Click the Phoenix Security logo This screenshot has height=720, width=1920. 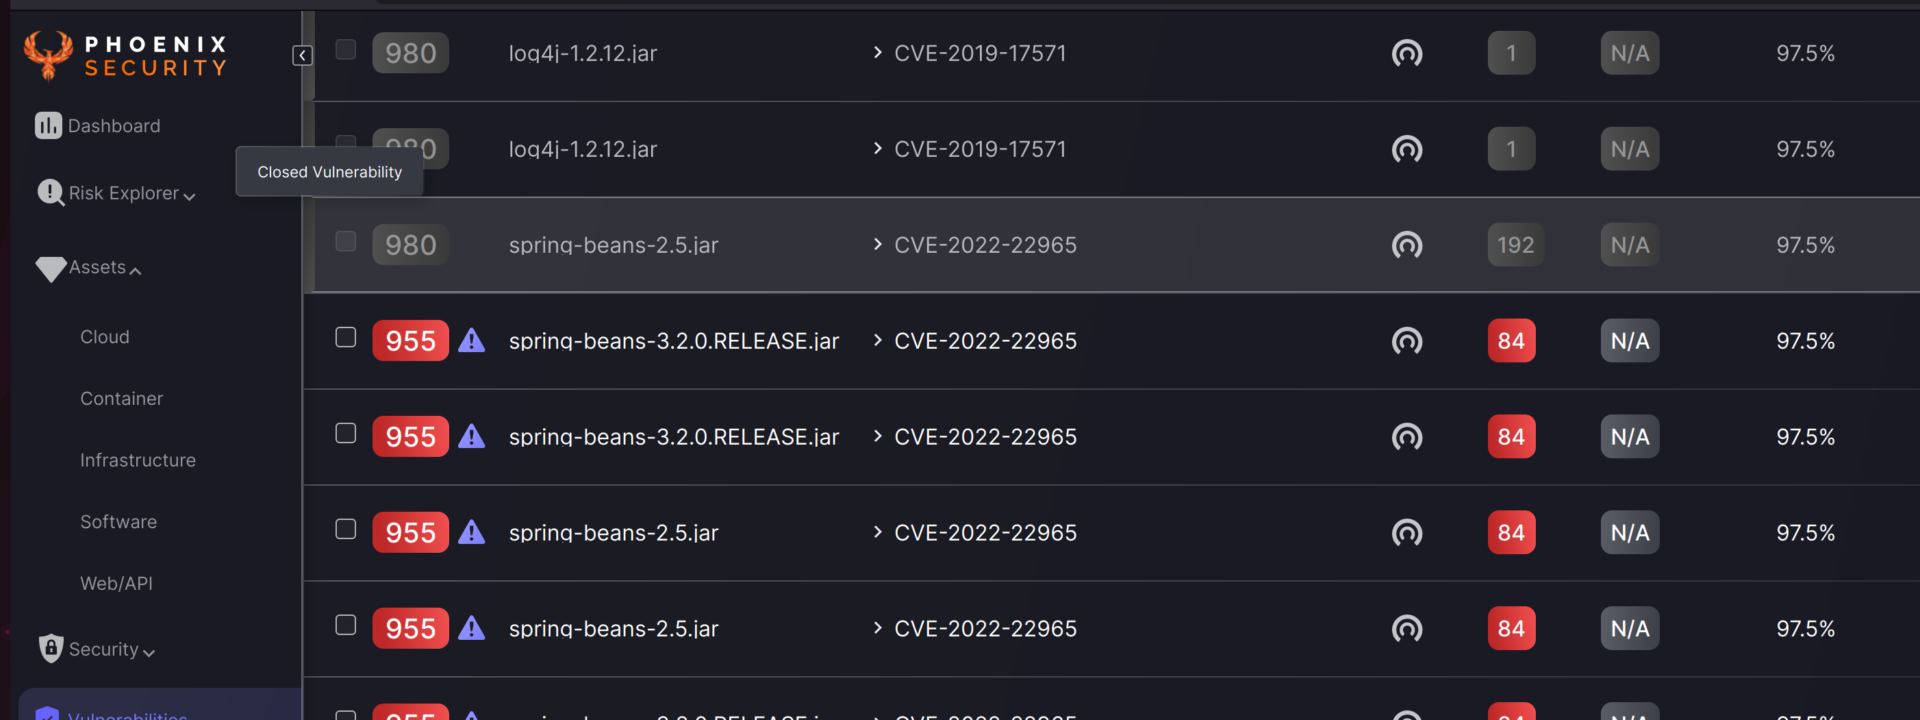click(126, 55)
